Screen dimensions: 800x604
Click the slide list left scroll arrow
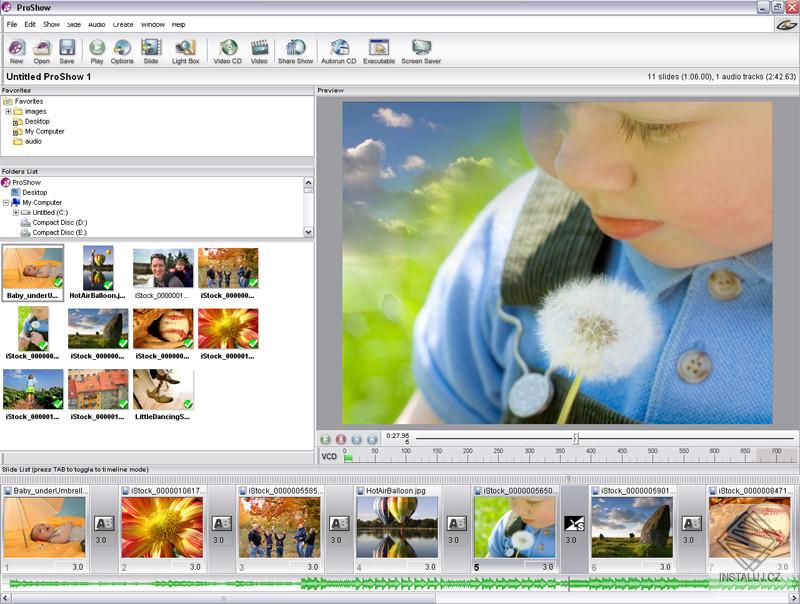6,598
